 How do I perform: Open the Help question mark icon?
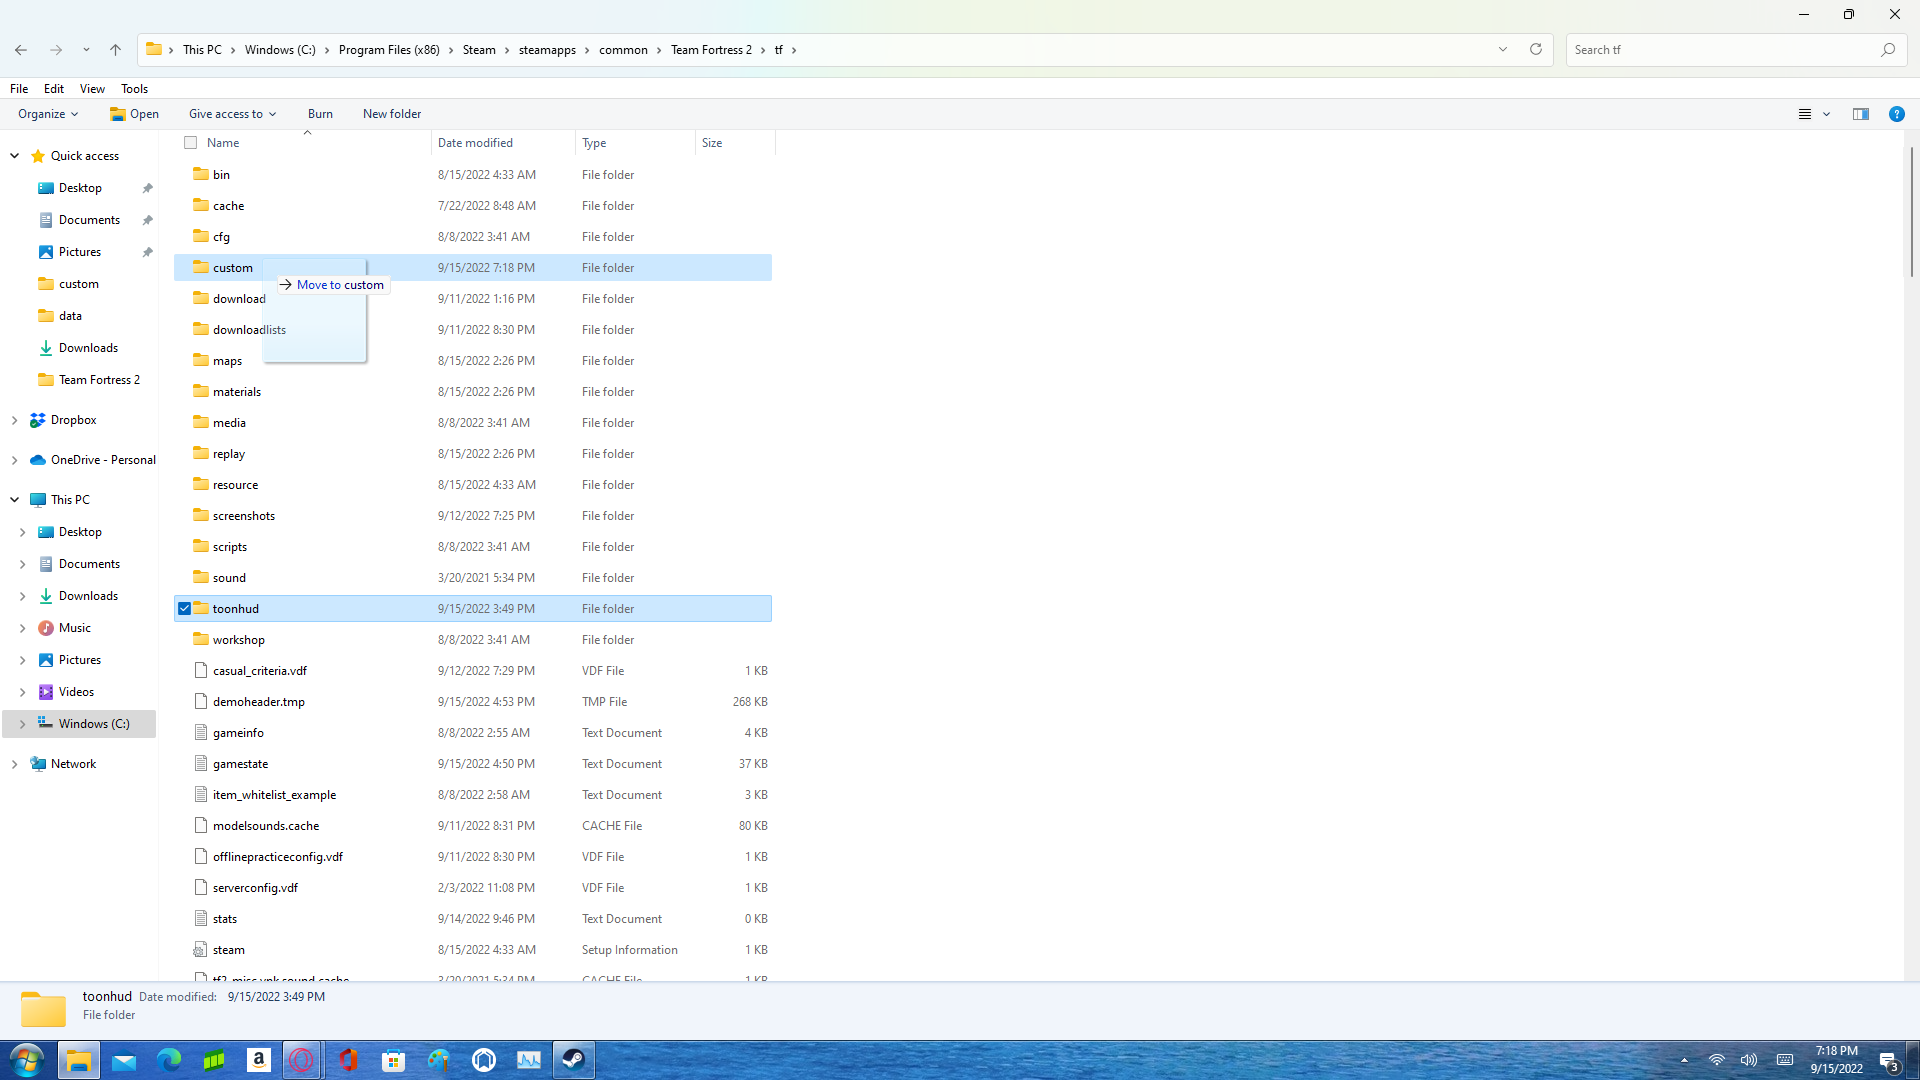[1896, 114]
